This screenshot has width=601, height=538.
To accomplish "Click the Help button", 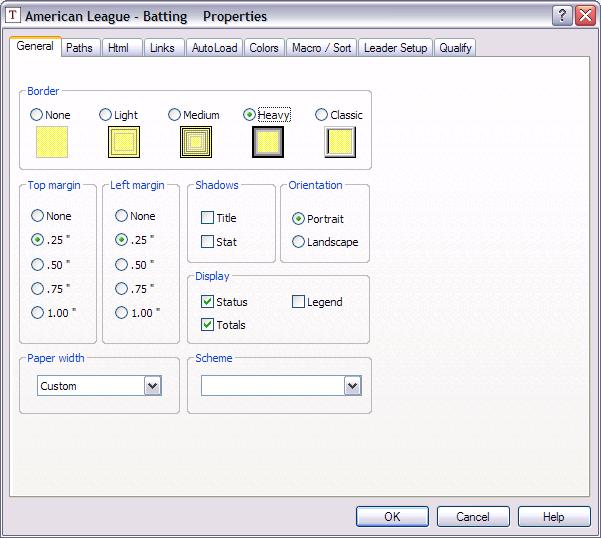I will click(x=554, y=517).
